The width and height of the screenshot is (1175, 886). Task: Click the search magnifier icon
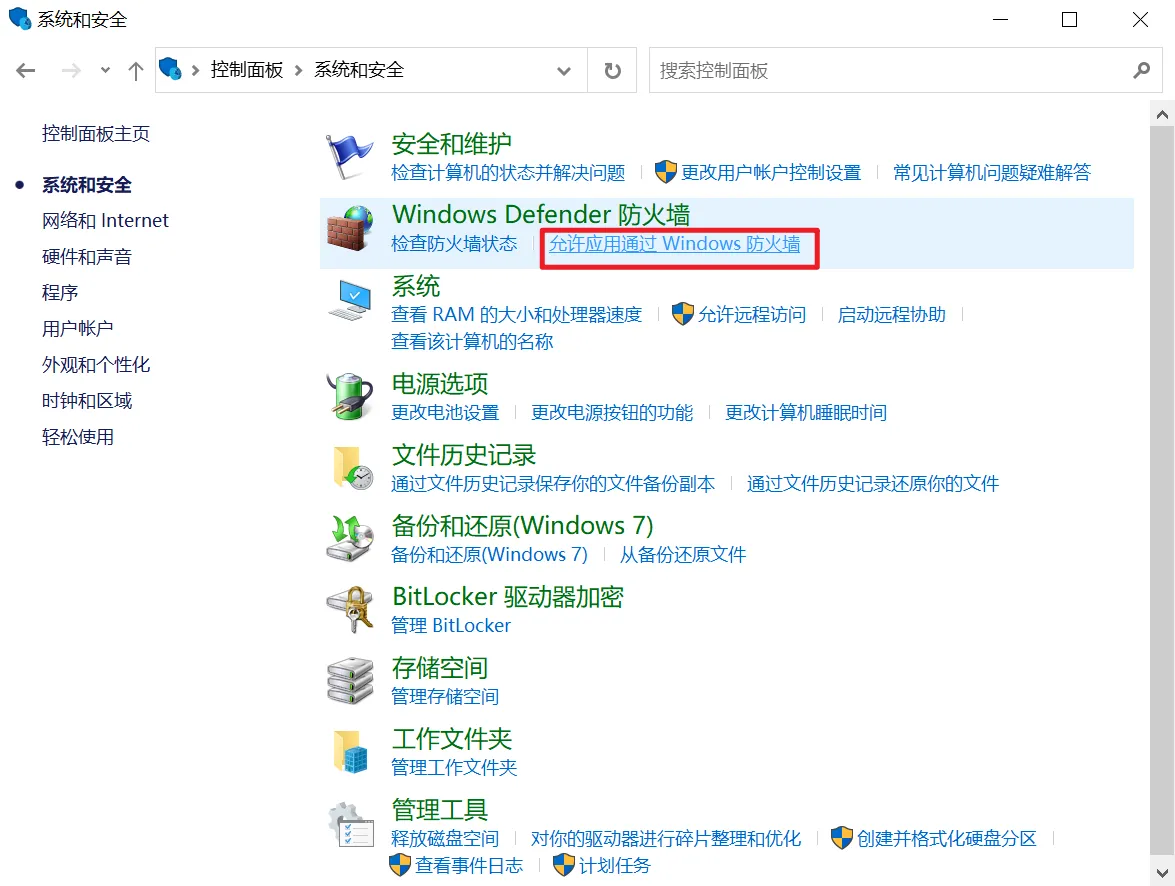click(x=1141, y=70)
